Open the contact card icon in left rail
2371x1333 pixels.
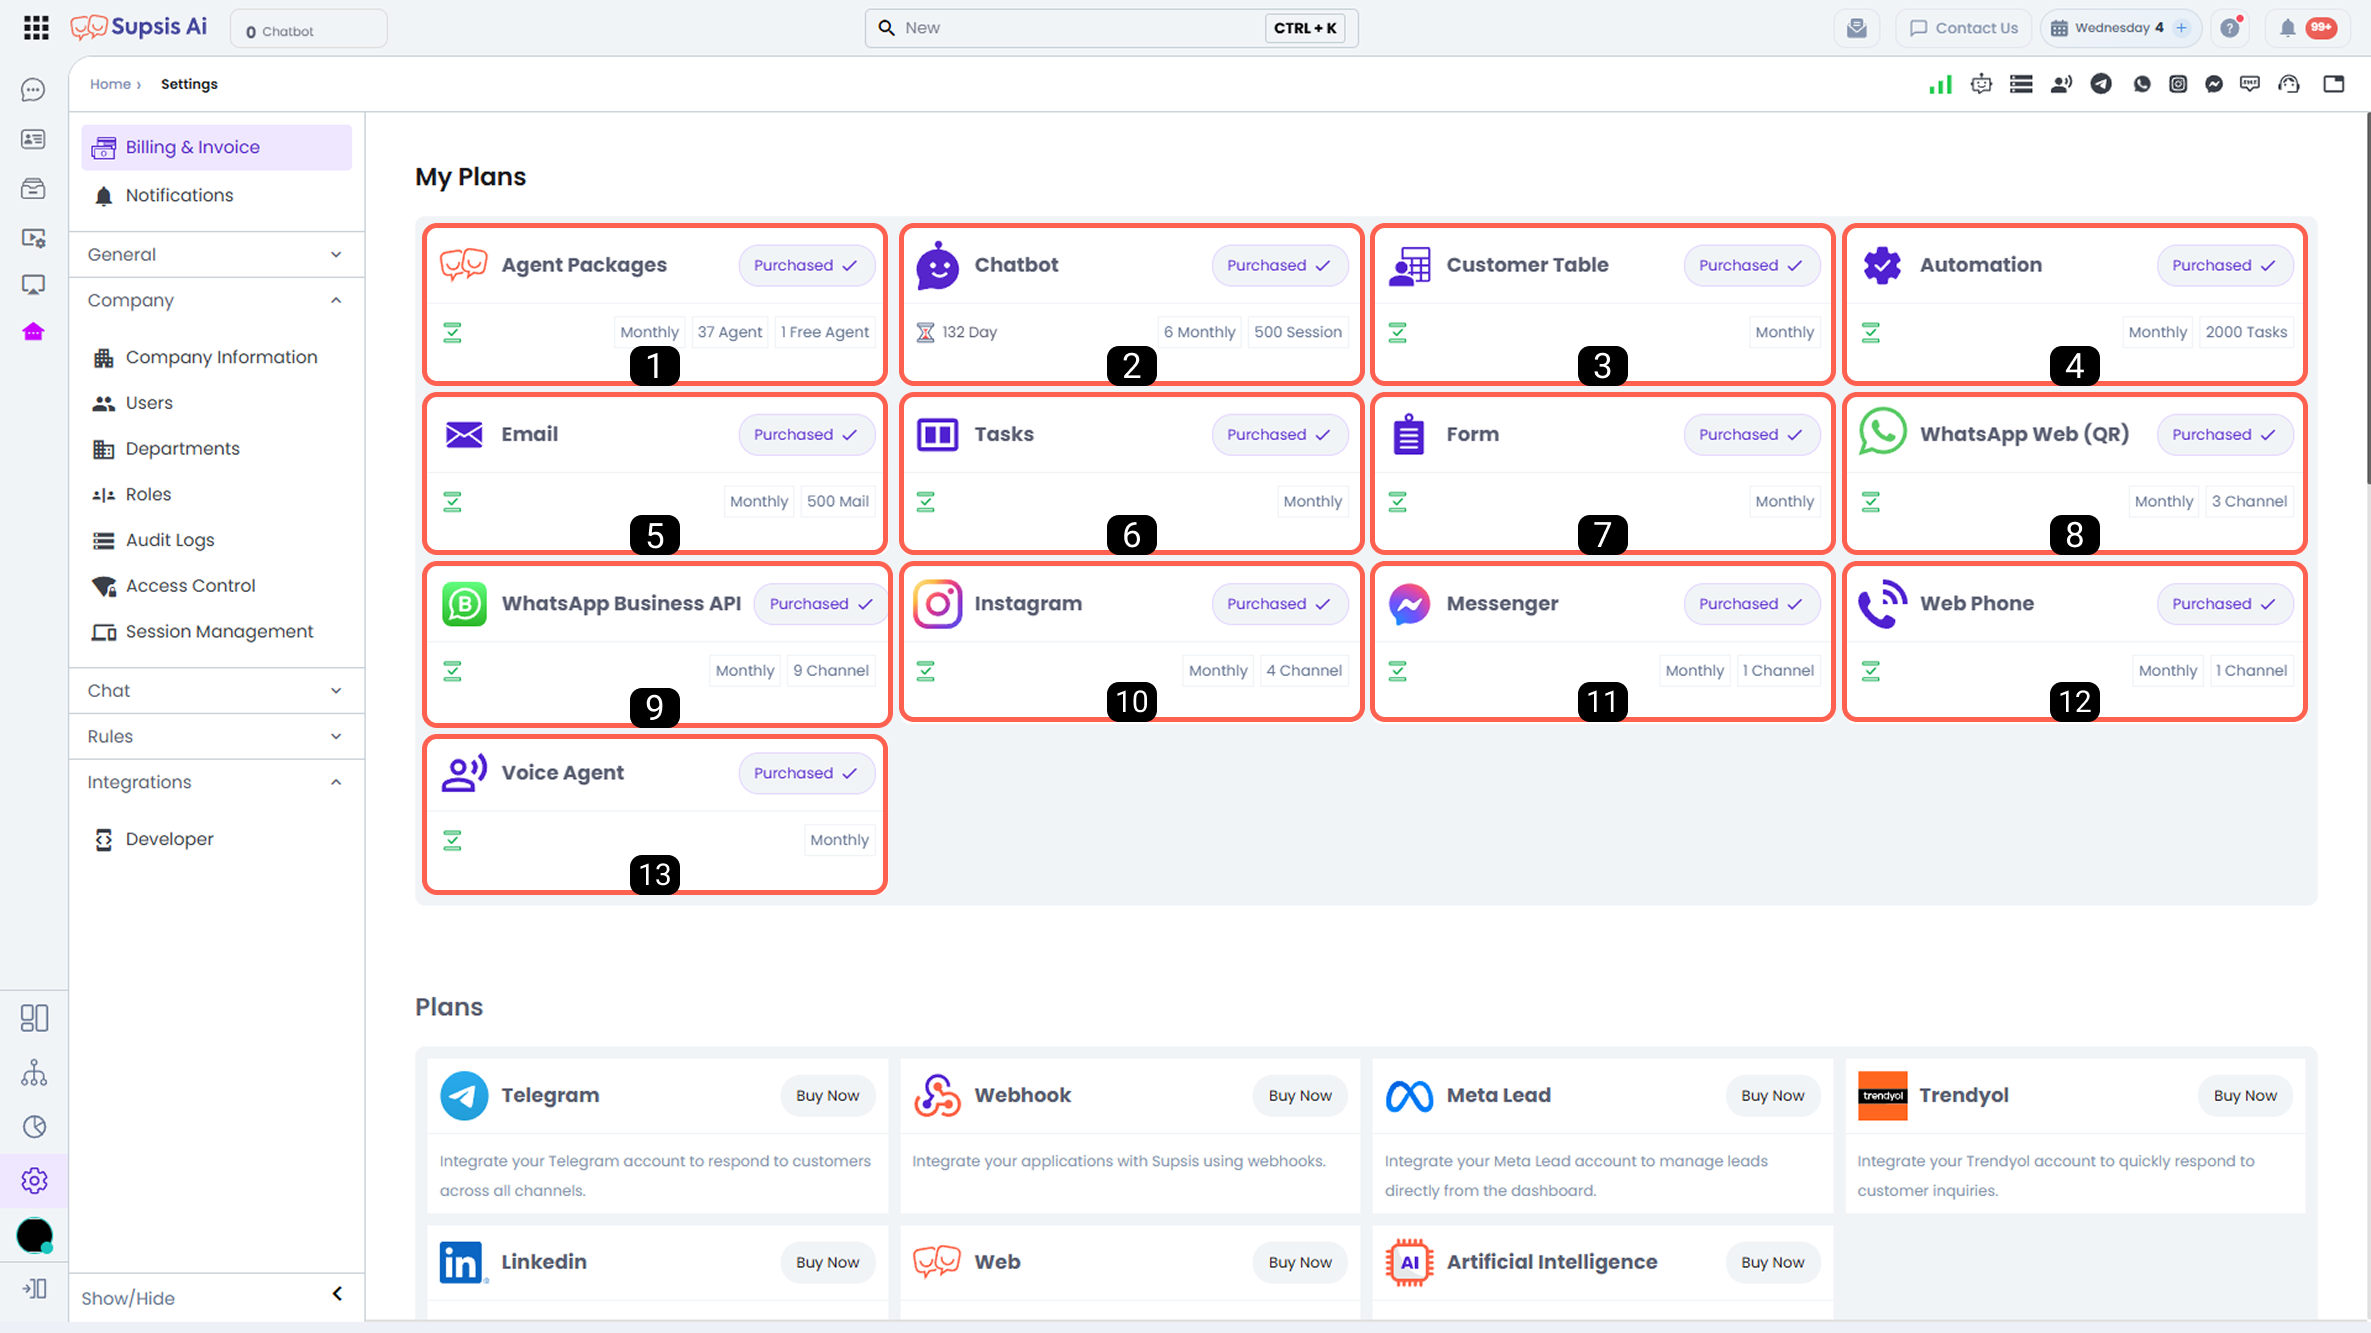33,139
